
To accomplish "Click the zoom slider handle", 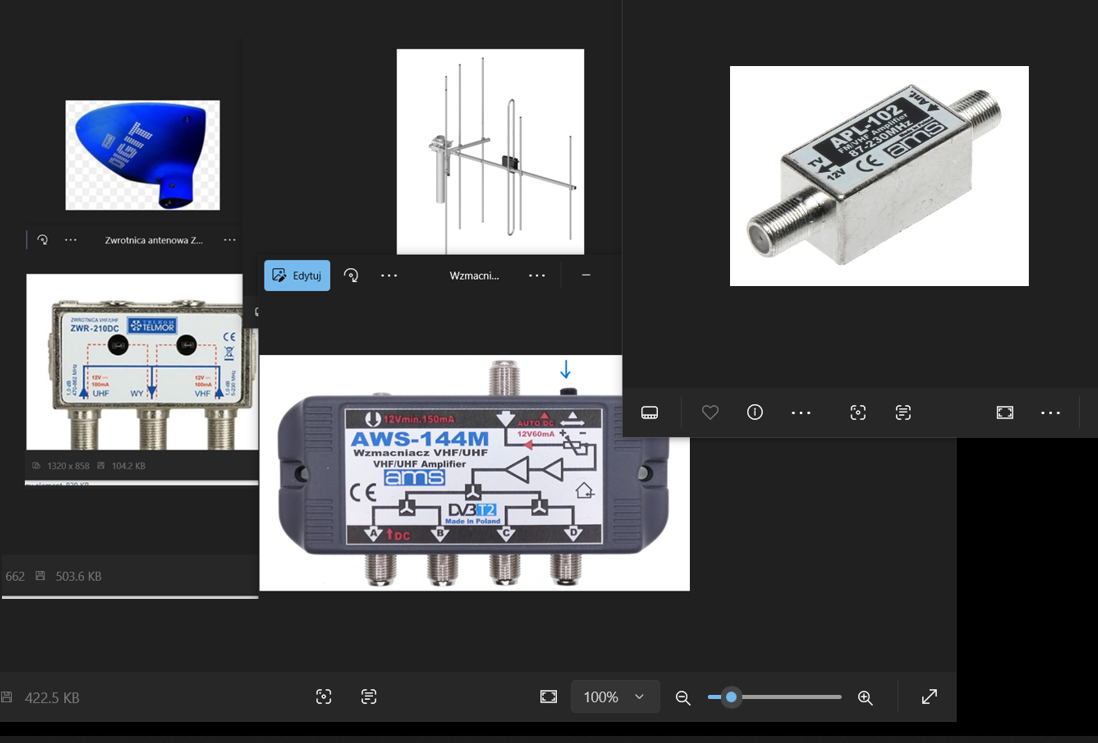I will coord(731,697).
